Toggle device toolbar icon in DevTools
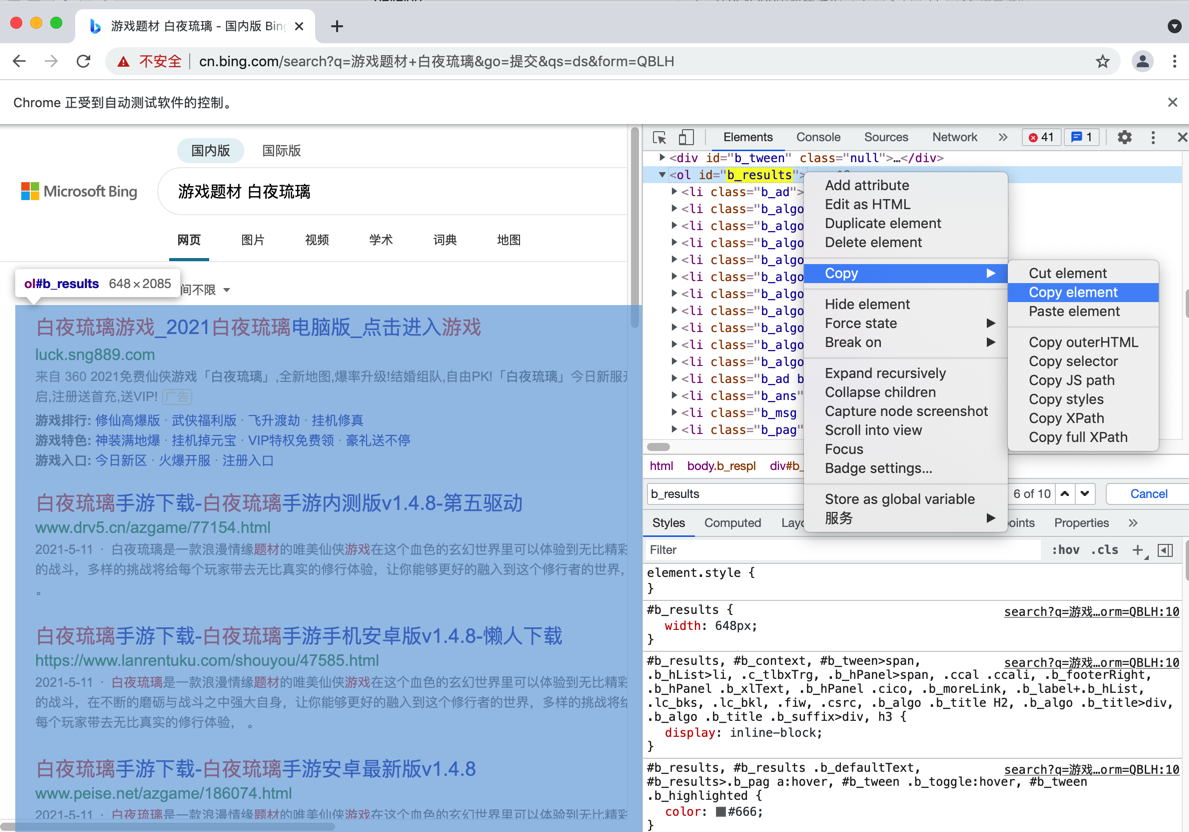 pyautogui.click(x=685, y=137)
